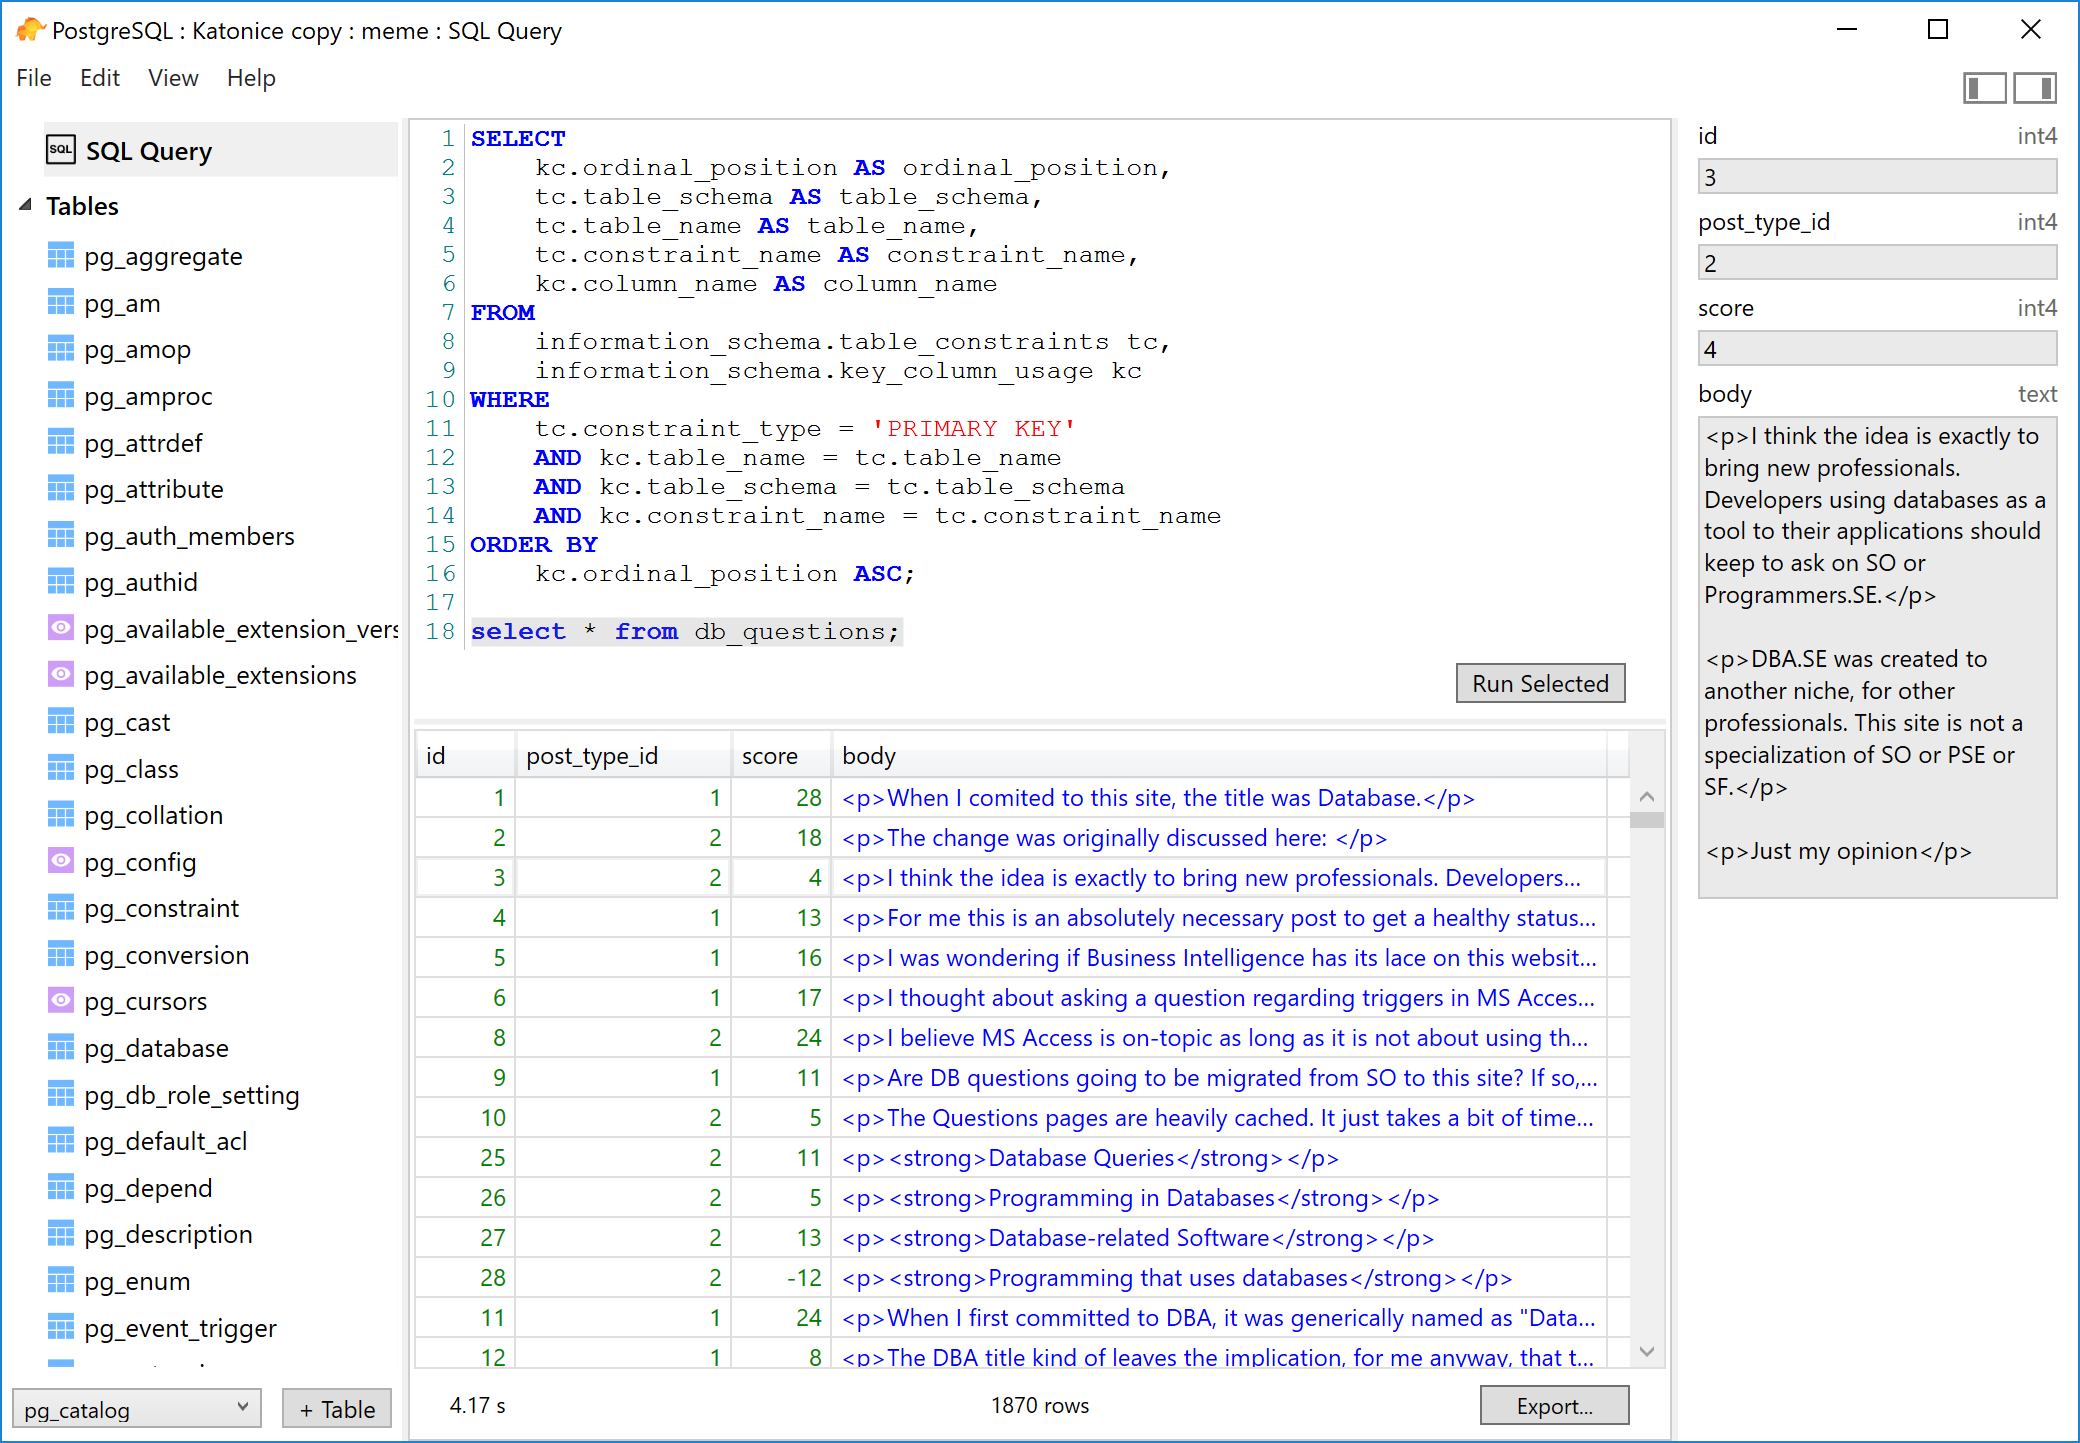Click the pg_config view icon
The width and height of the screenshot is (2080, 1443).
(61, 861)
